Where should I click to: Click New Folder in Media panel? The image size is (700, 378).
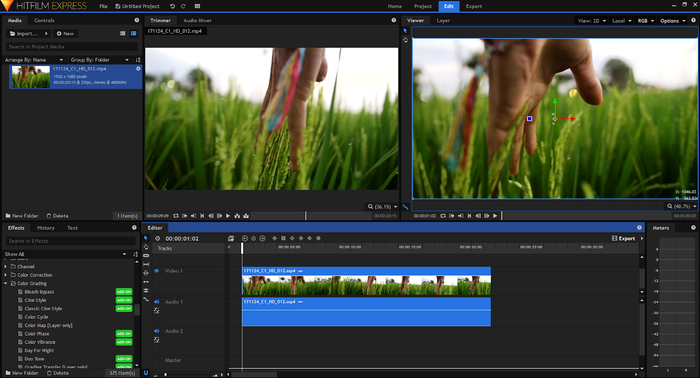click(x=22, y=216)
